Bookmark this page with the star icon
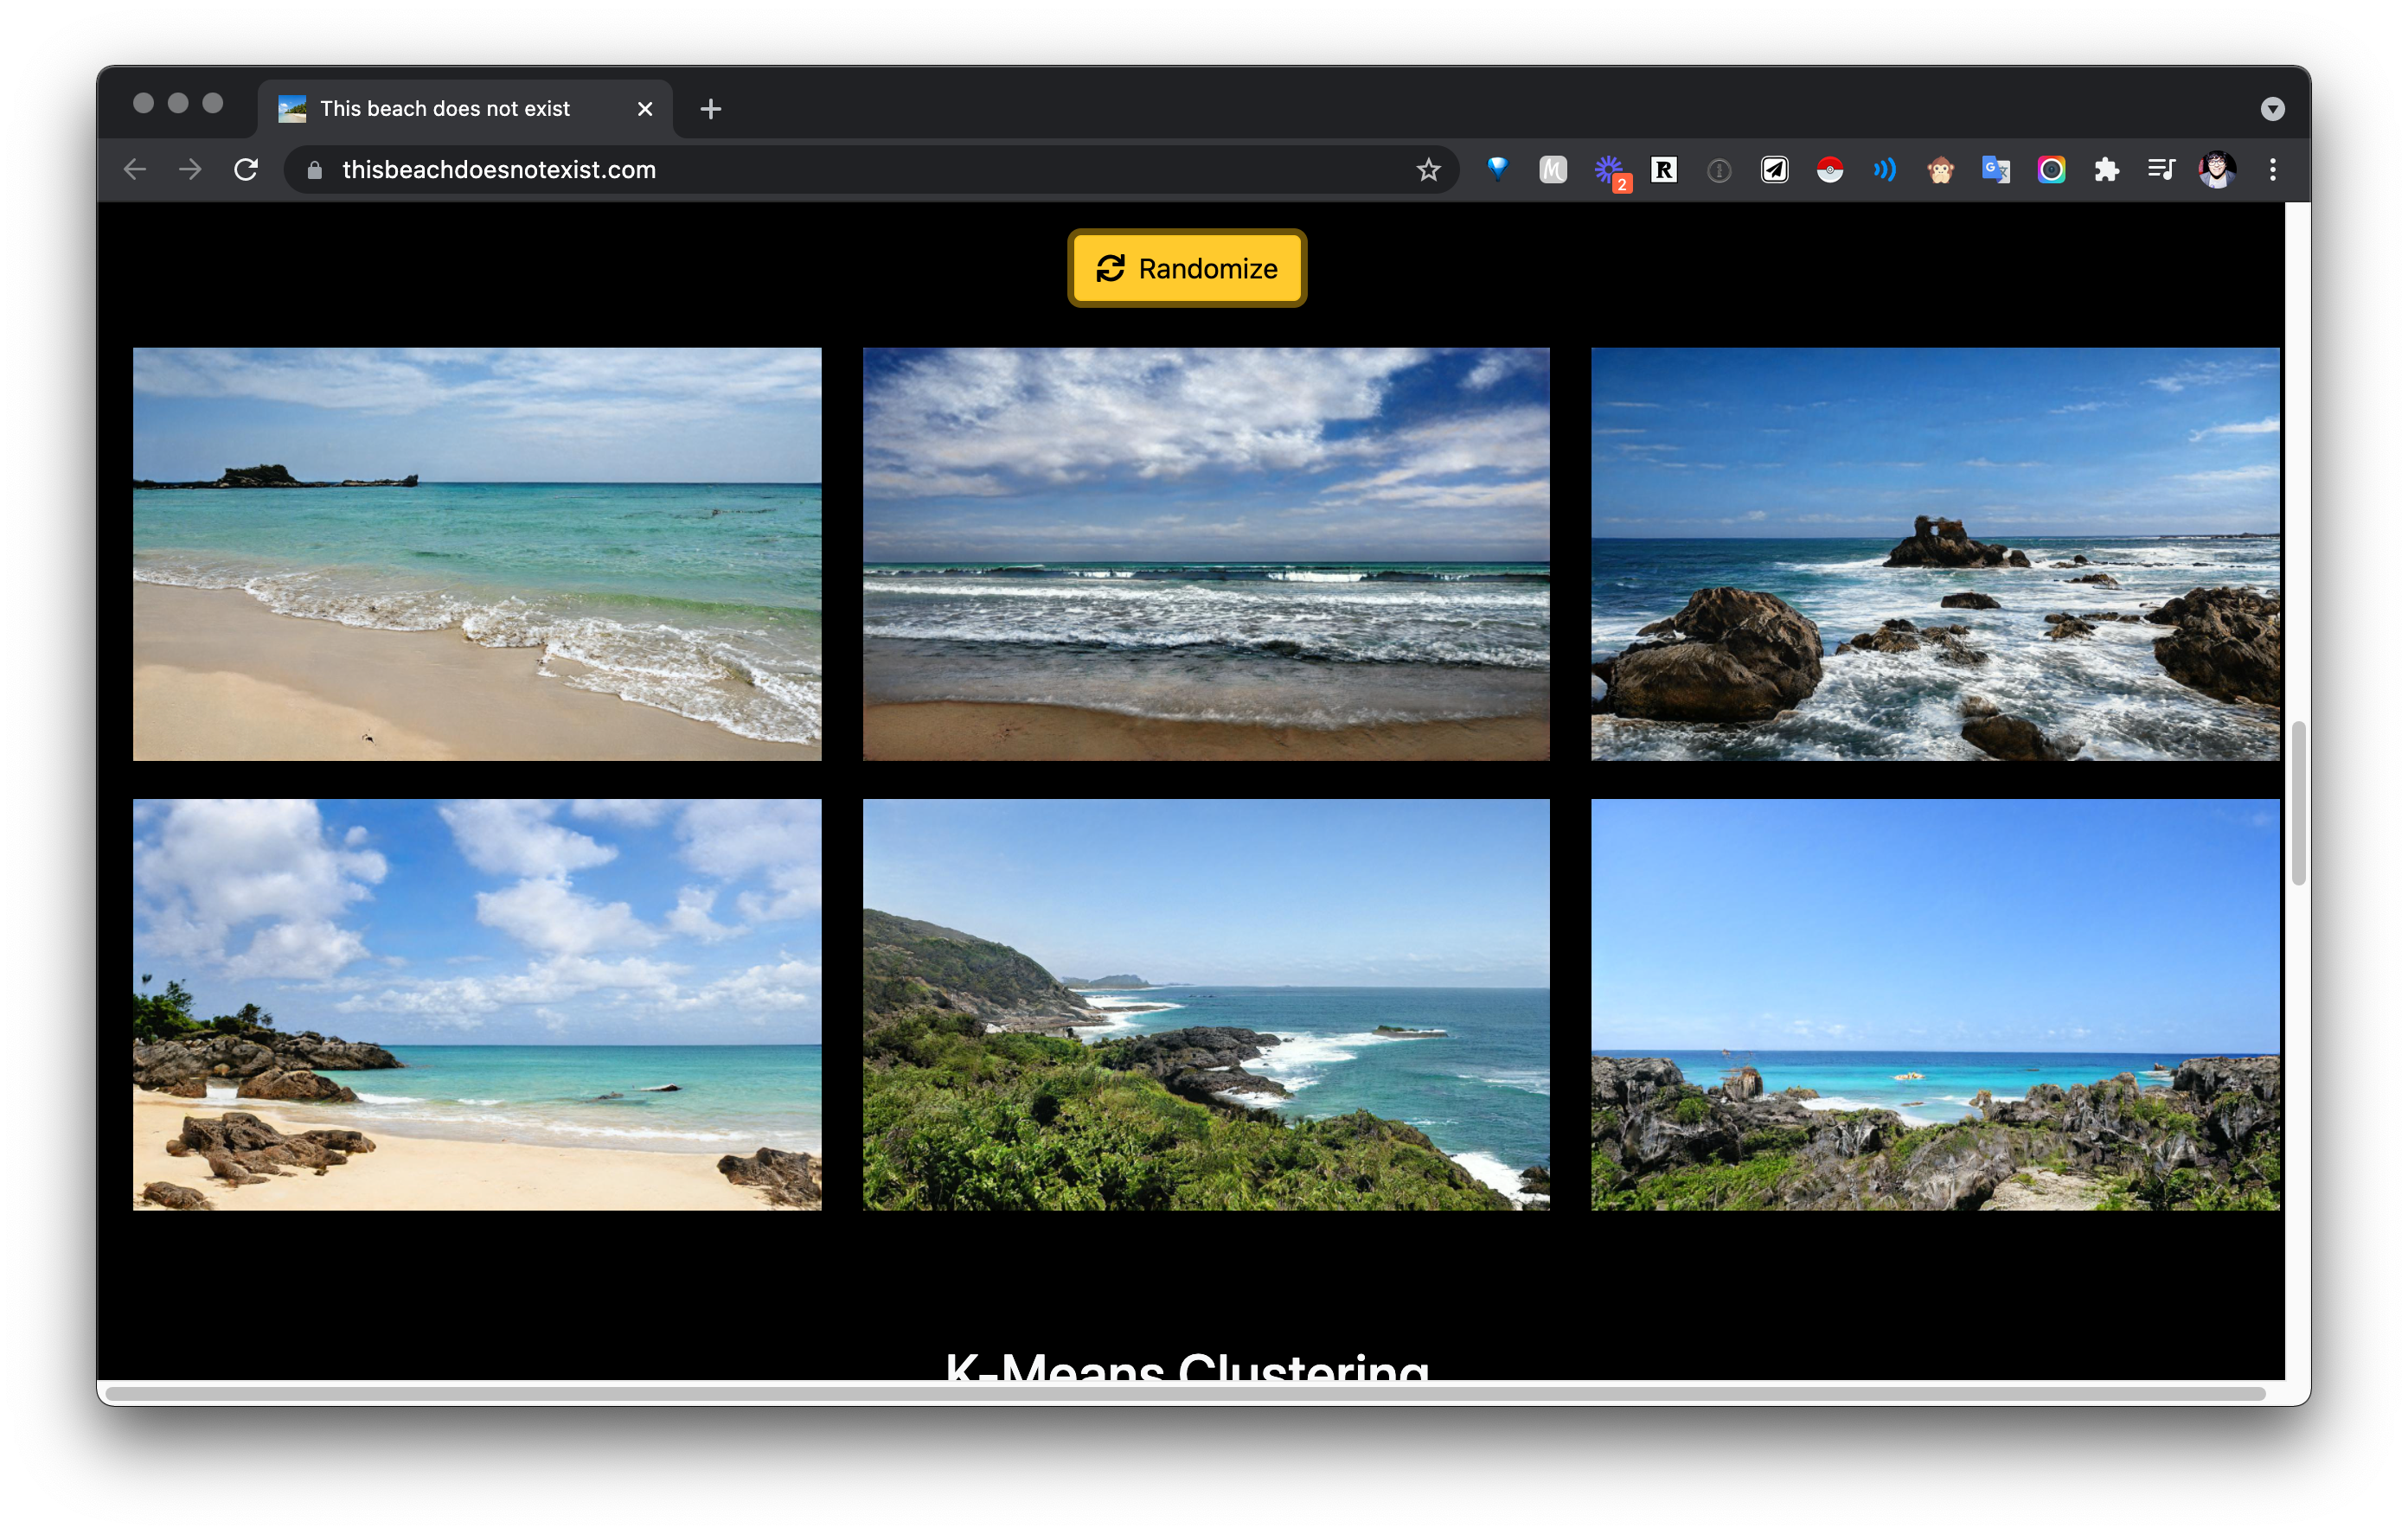 click(x=1428, y=170)
